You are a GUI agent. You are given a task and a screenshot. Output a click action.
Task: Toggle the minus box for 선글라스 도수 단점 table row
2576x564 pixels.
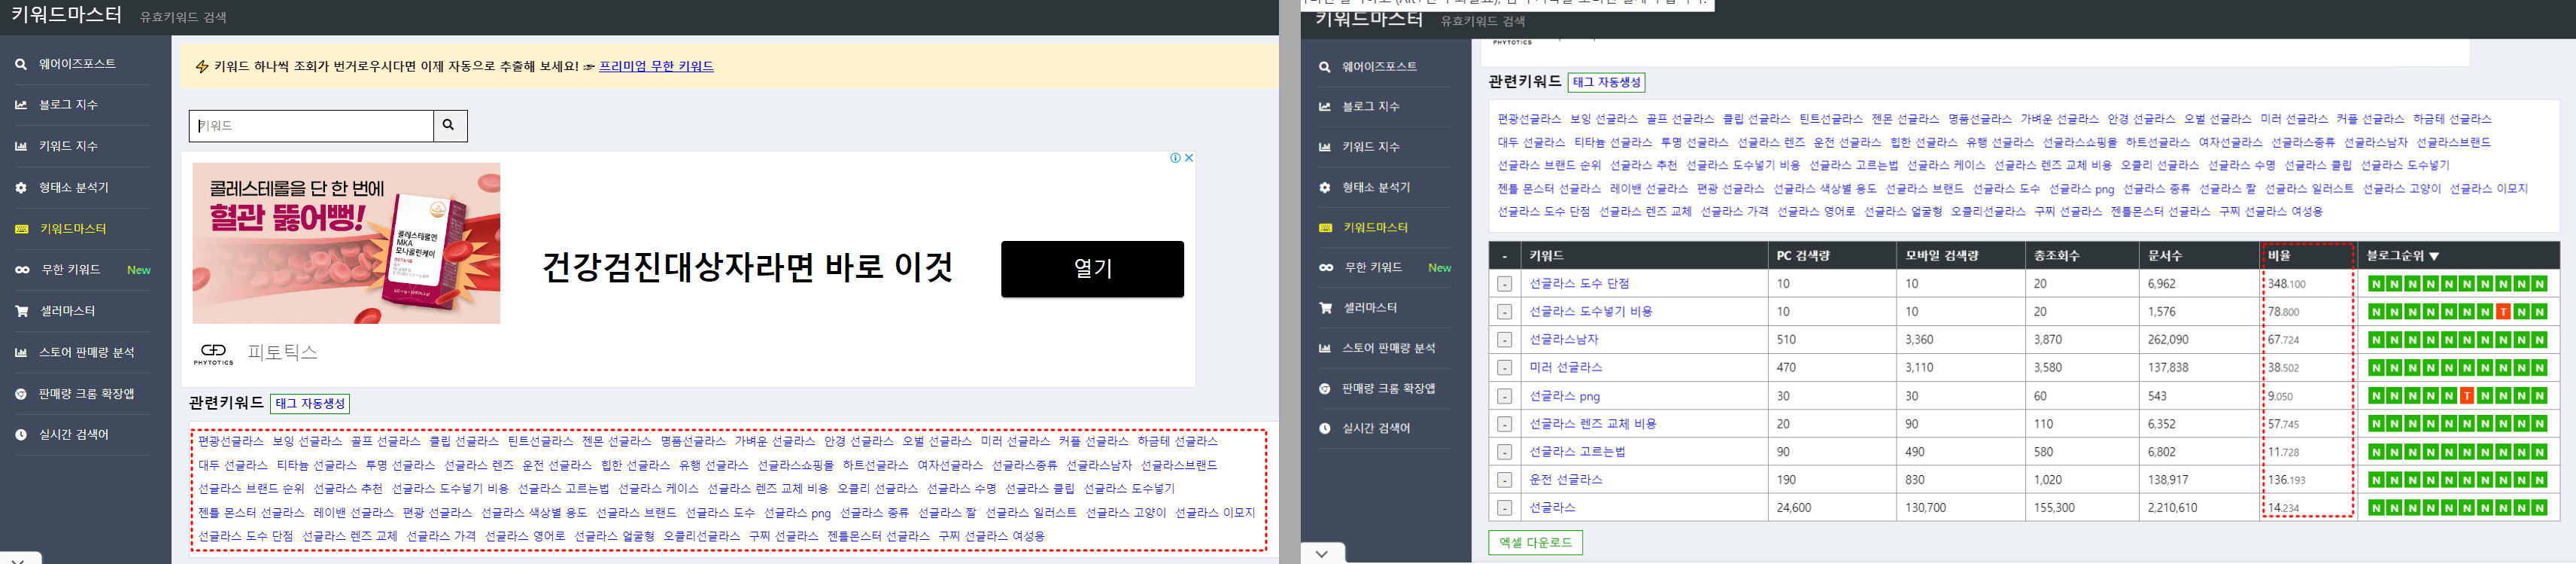(x=1504, y=284)
